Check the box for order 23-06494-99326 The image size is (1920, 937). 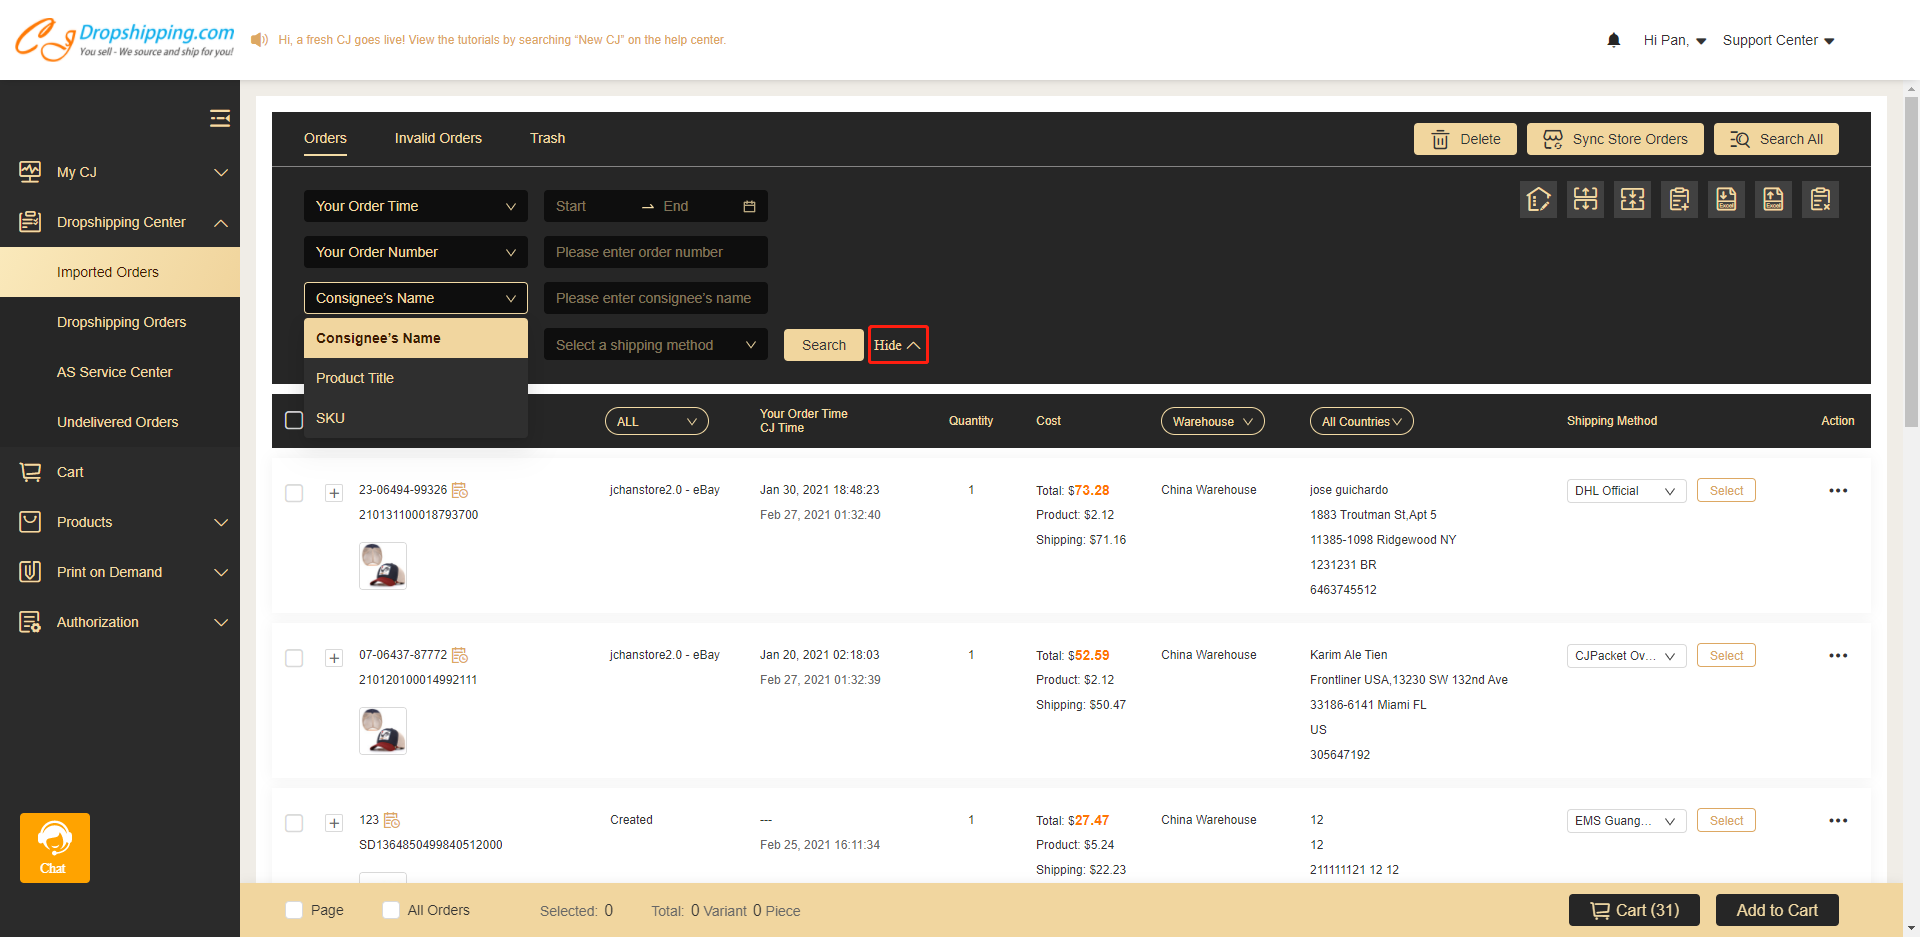[x=294, y=493]
